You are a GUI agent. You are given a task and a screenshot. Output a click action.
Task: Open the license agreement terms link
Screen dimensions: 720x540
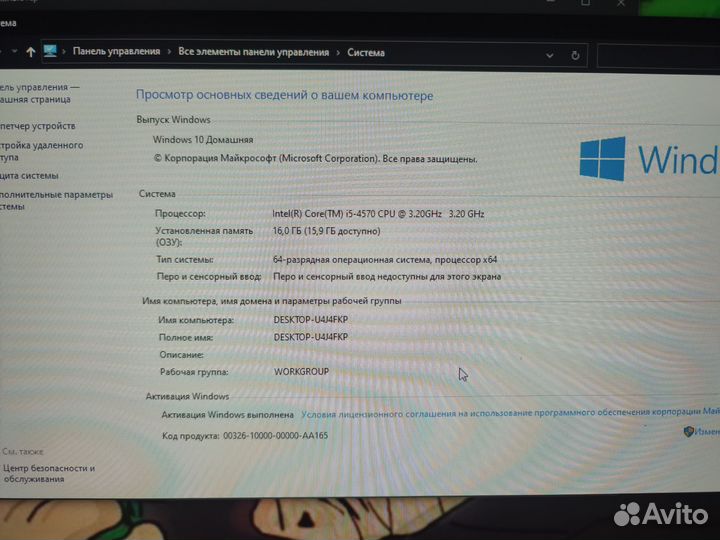click(510, 413)
